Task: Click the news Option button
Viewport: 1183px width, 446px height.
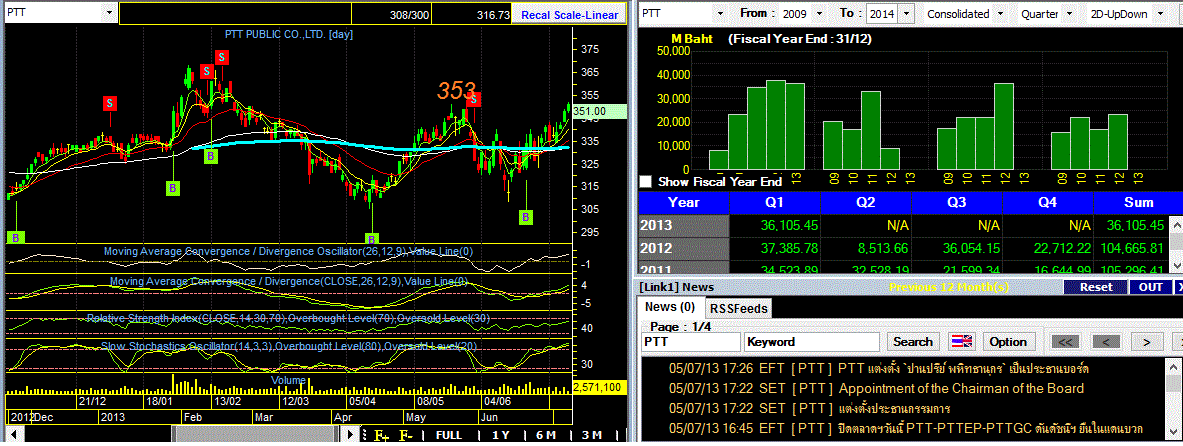Action: (x=1008, y=342)
